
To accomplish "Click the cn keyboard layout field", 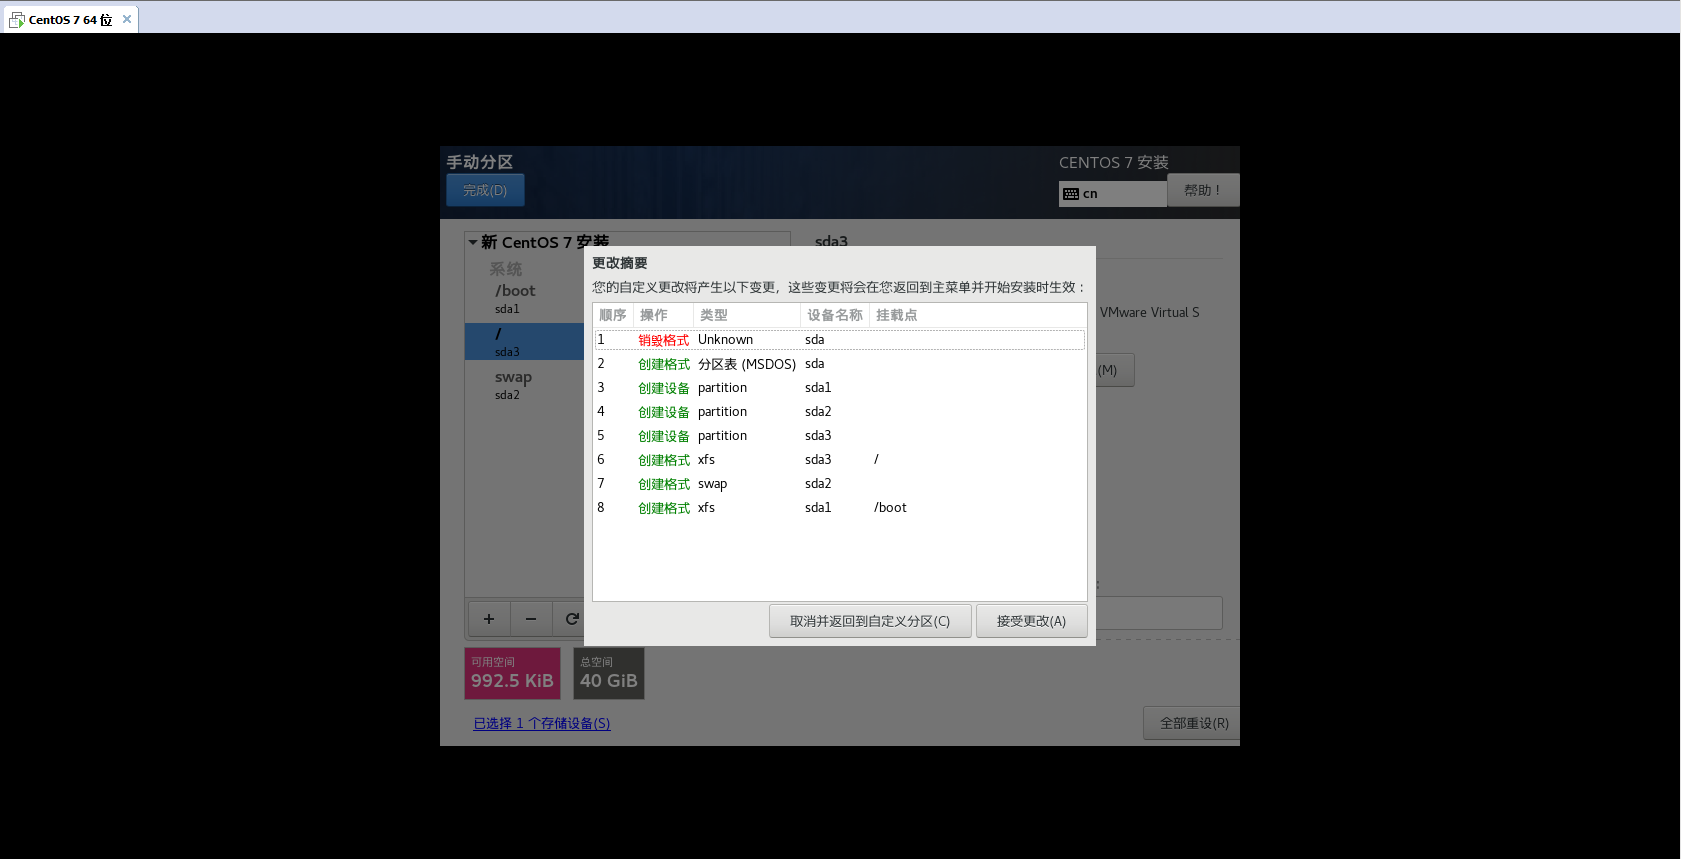I will [1113, 194].
